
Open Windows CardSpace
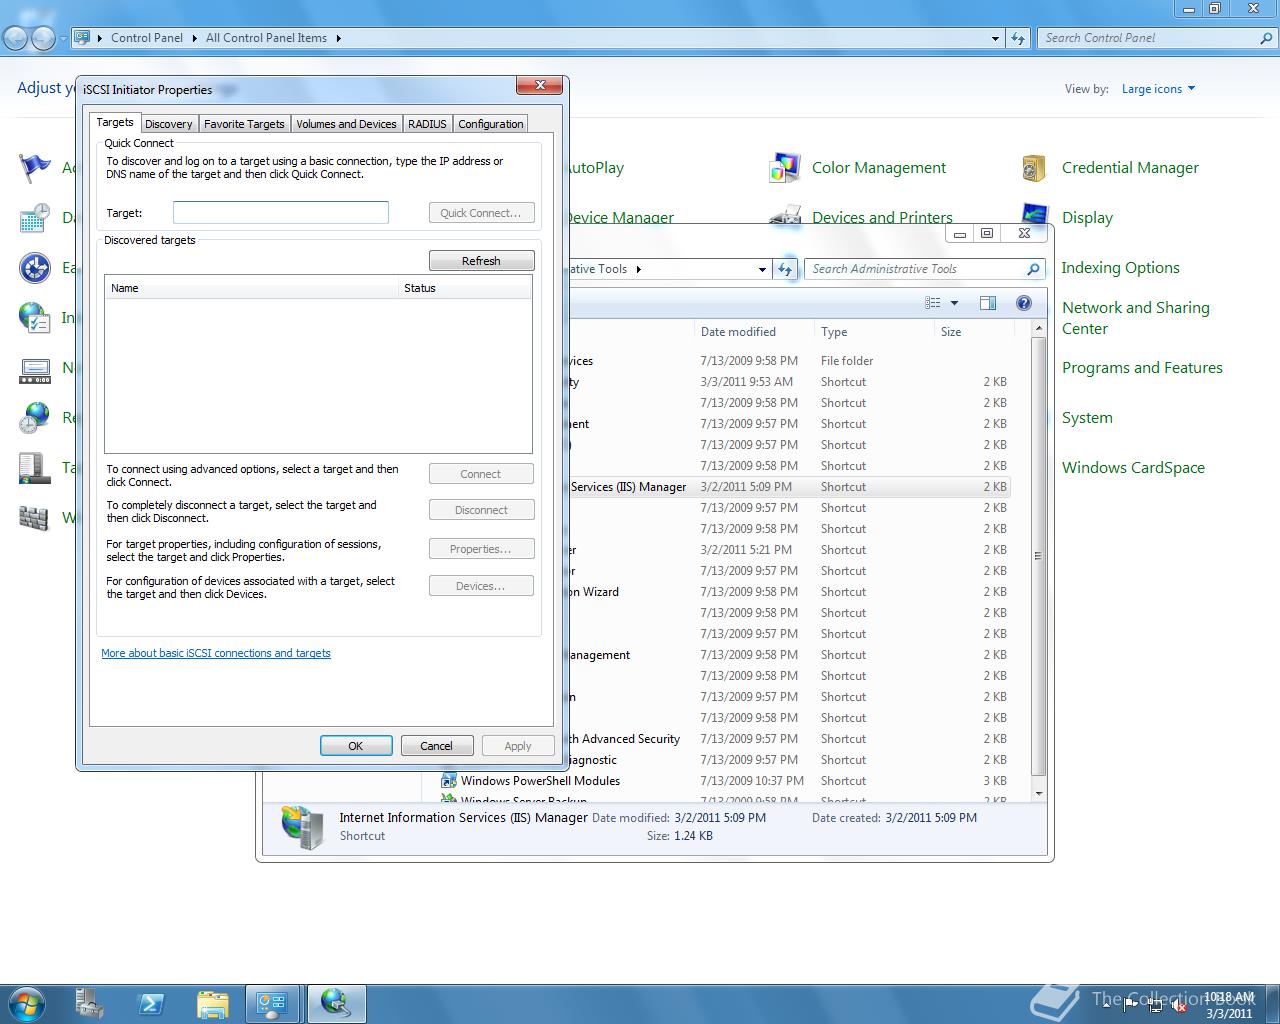tap(1133, 468)
